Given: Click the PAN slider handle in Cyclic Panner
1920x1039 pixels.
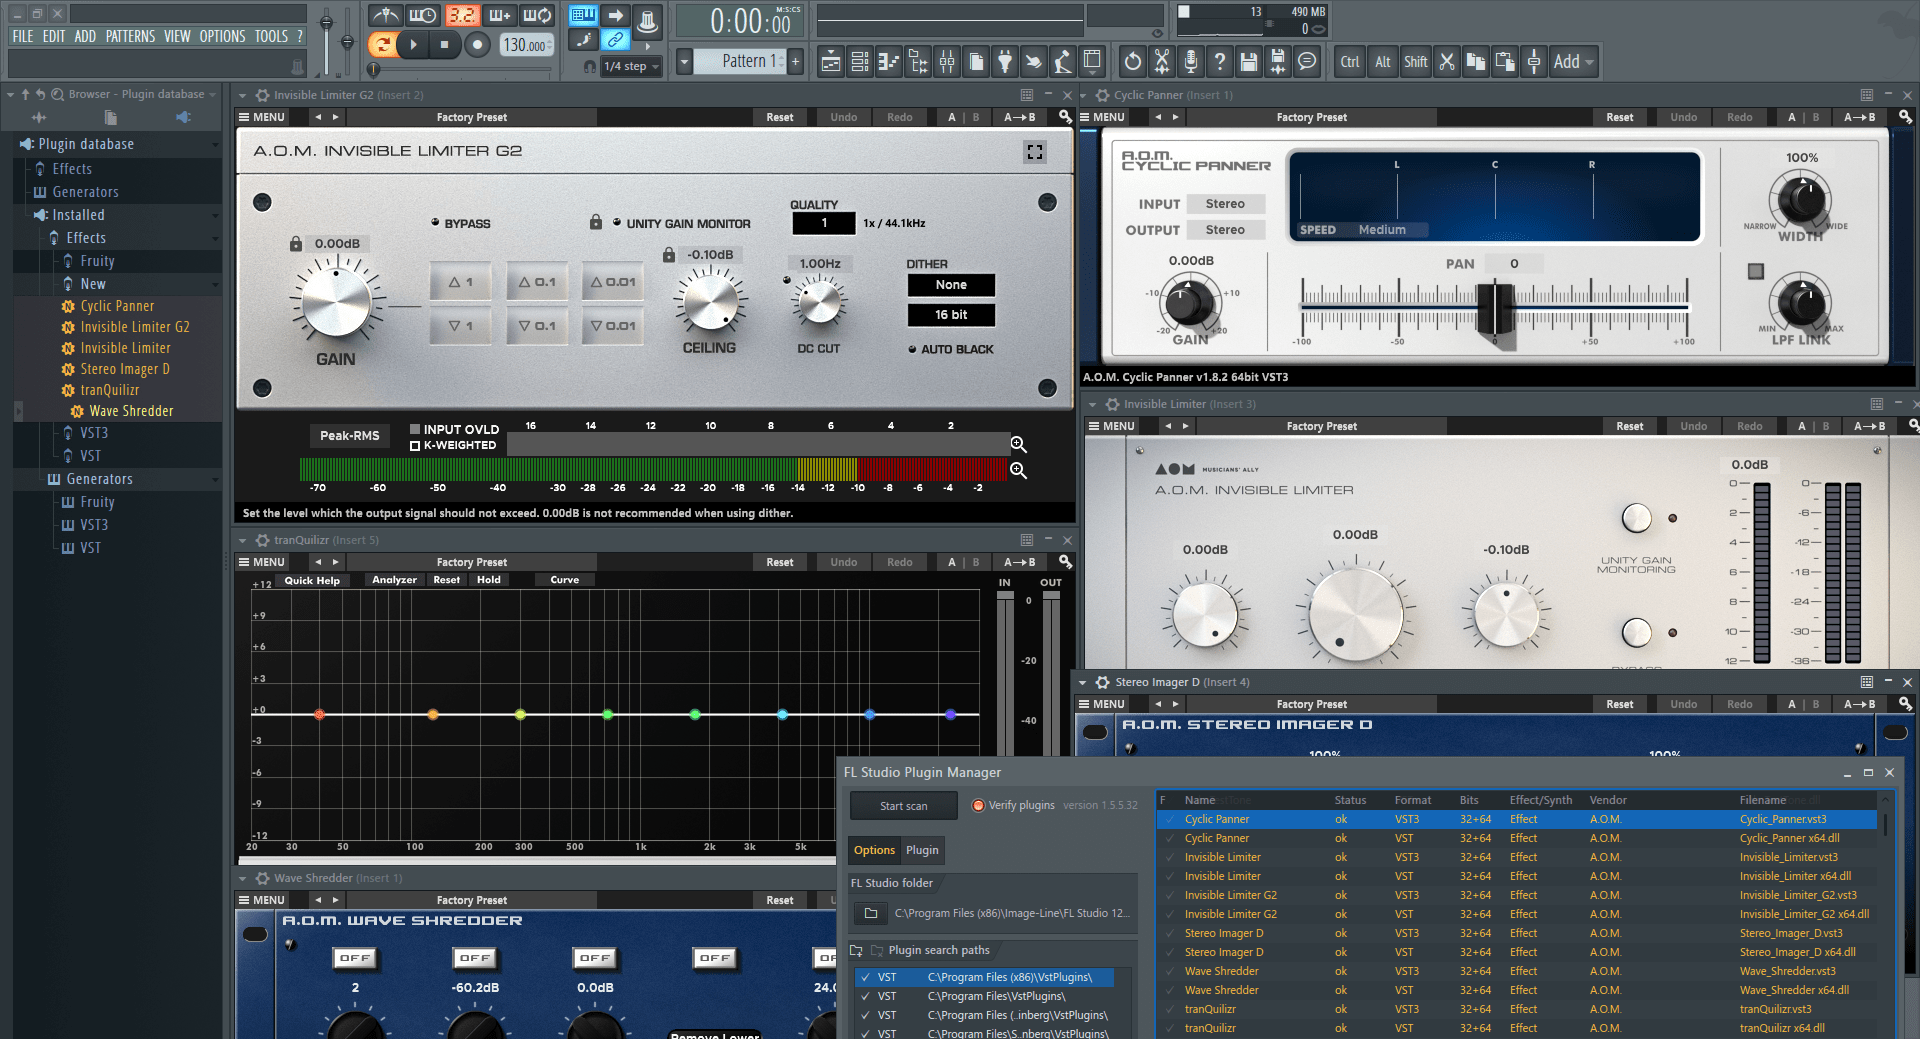Looking at the screenshot, I should 1495,308.
